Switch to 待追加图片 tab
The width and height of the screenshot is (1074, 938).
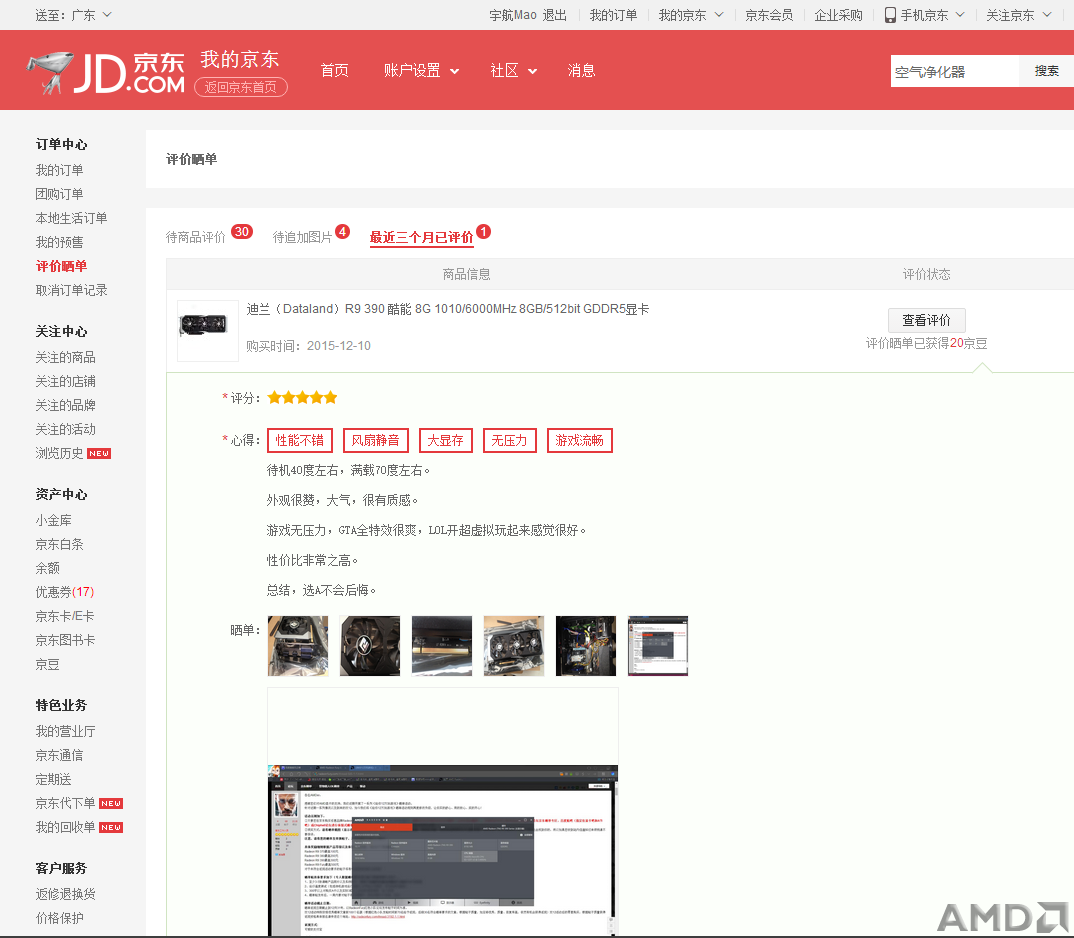[x=302, y=237]
